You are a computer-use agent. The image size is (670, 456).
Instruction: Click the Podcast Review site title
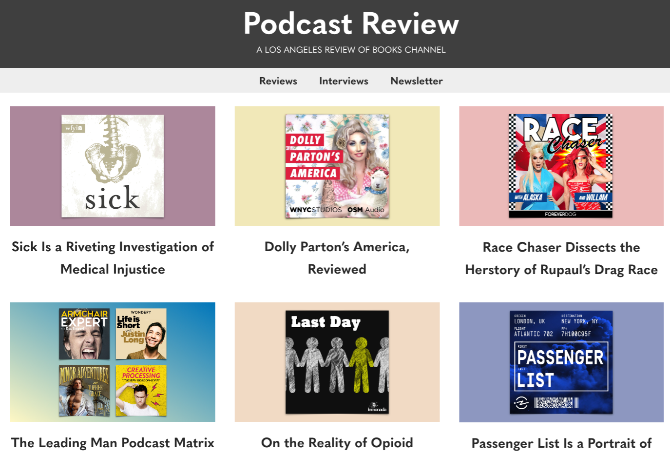coord(351,24)
